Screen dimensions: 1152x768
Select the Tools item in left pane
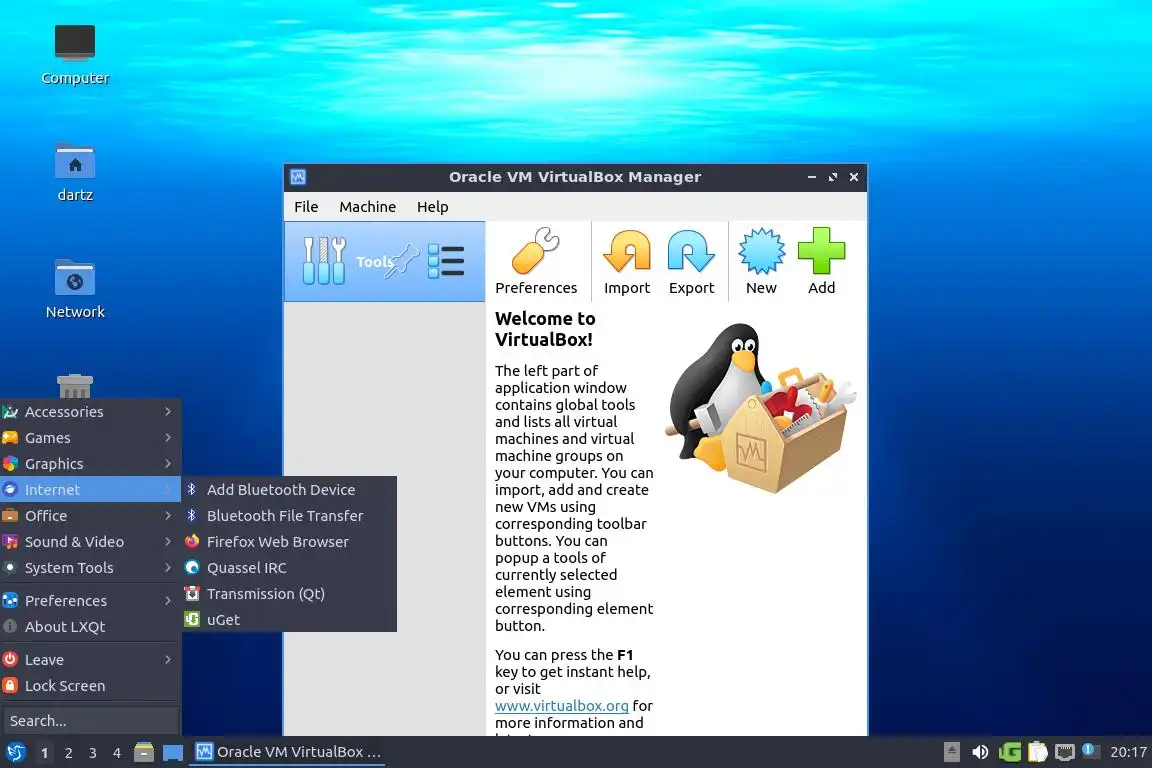384,261
